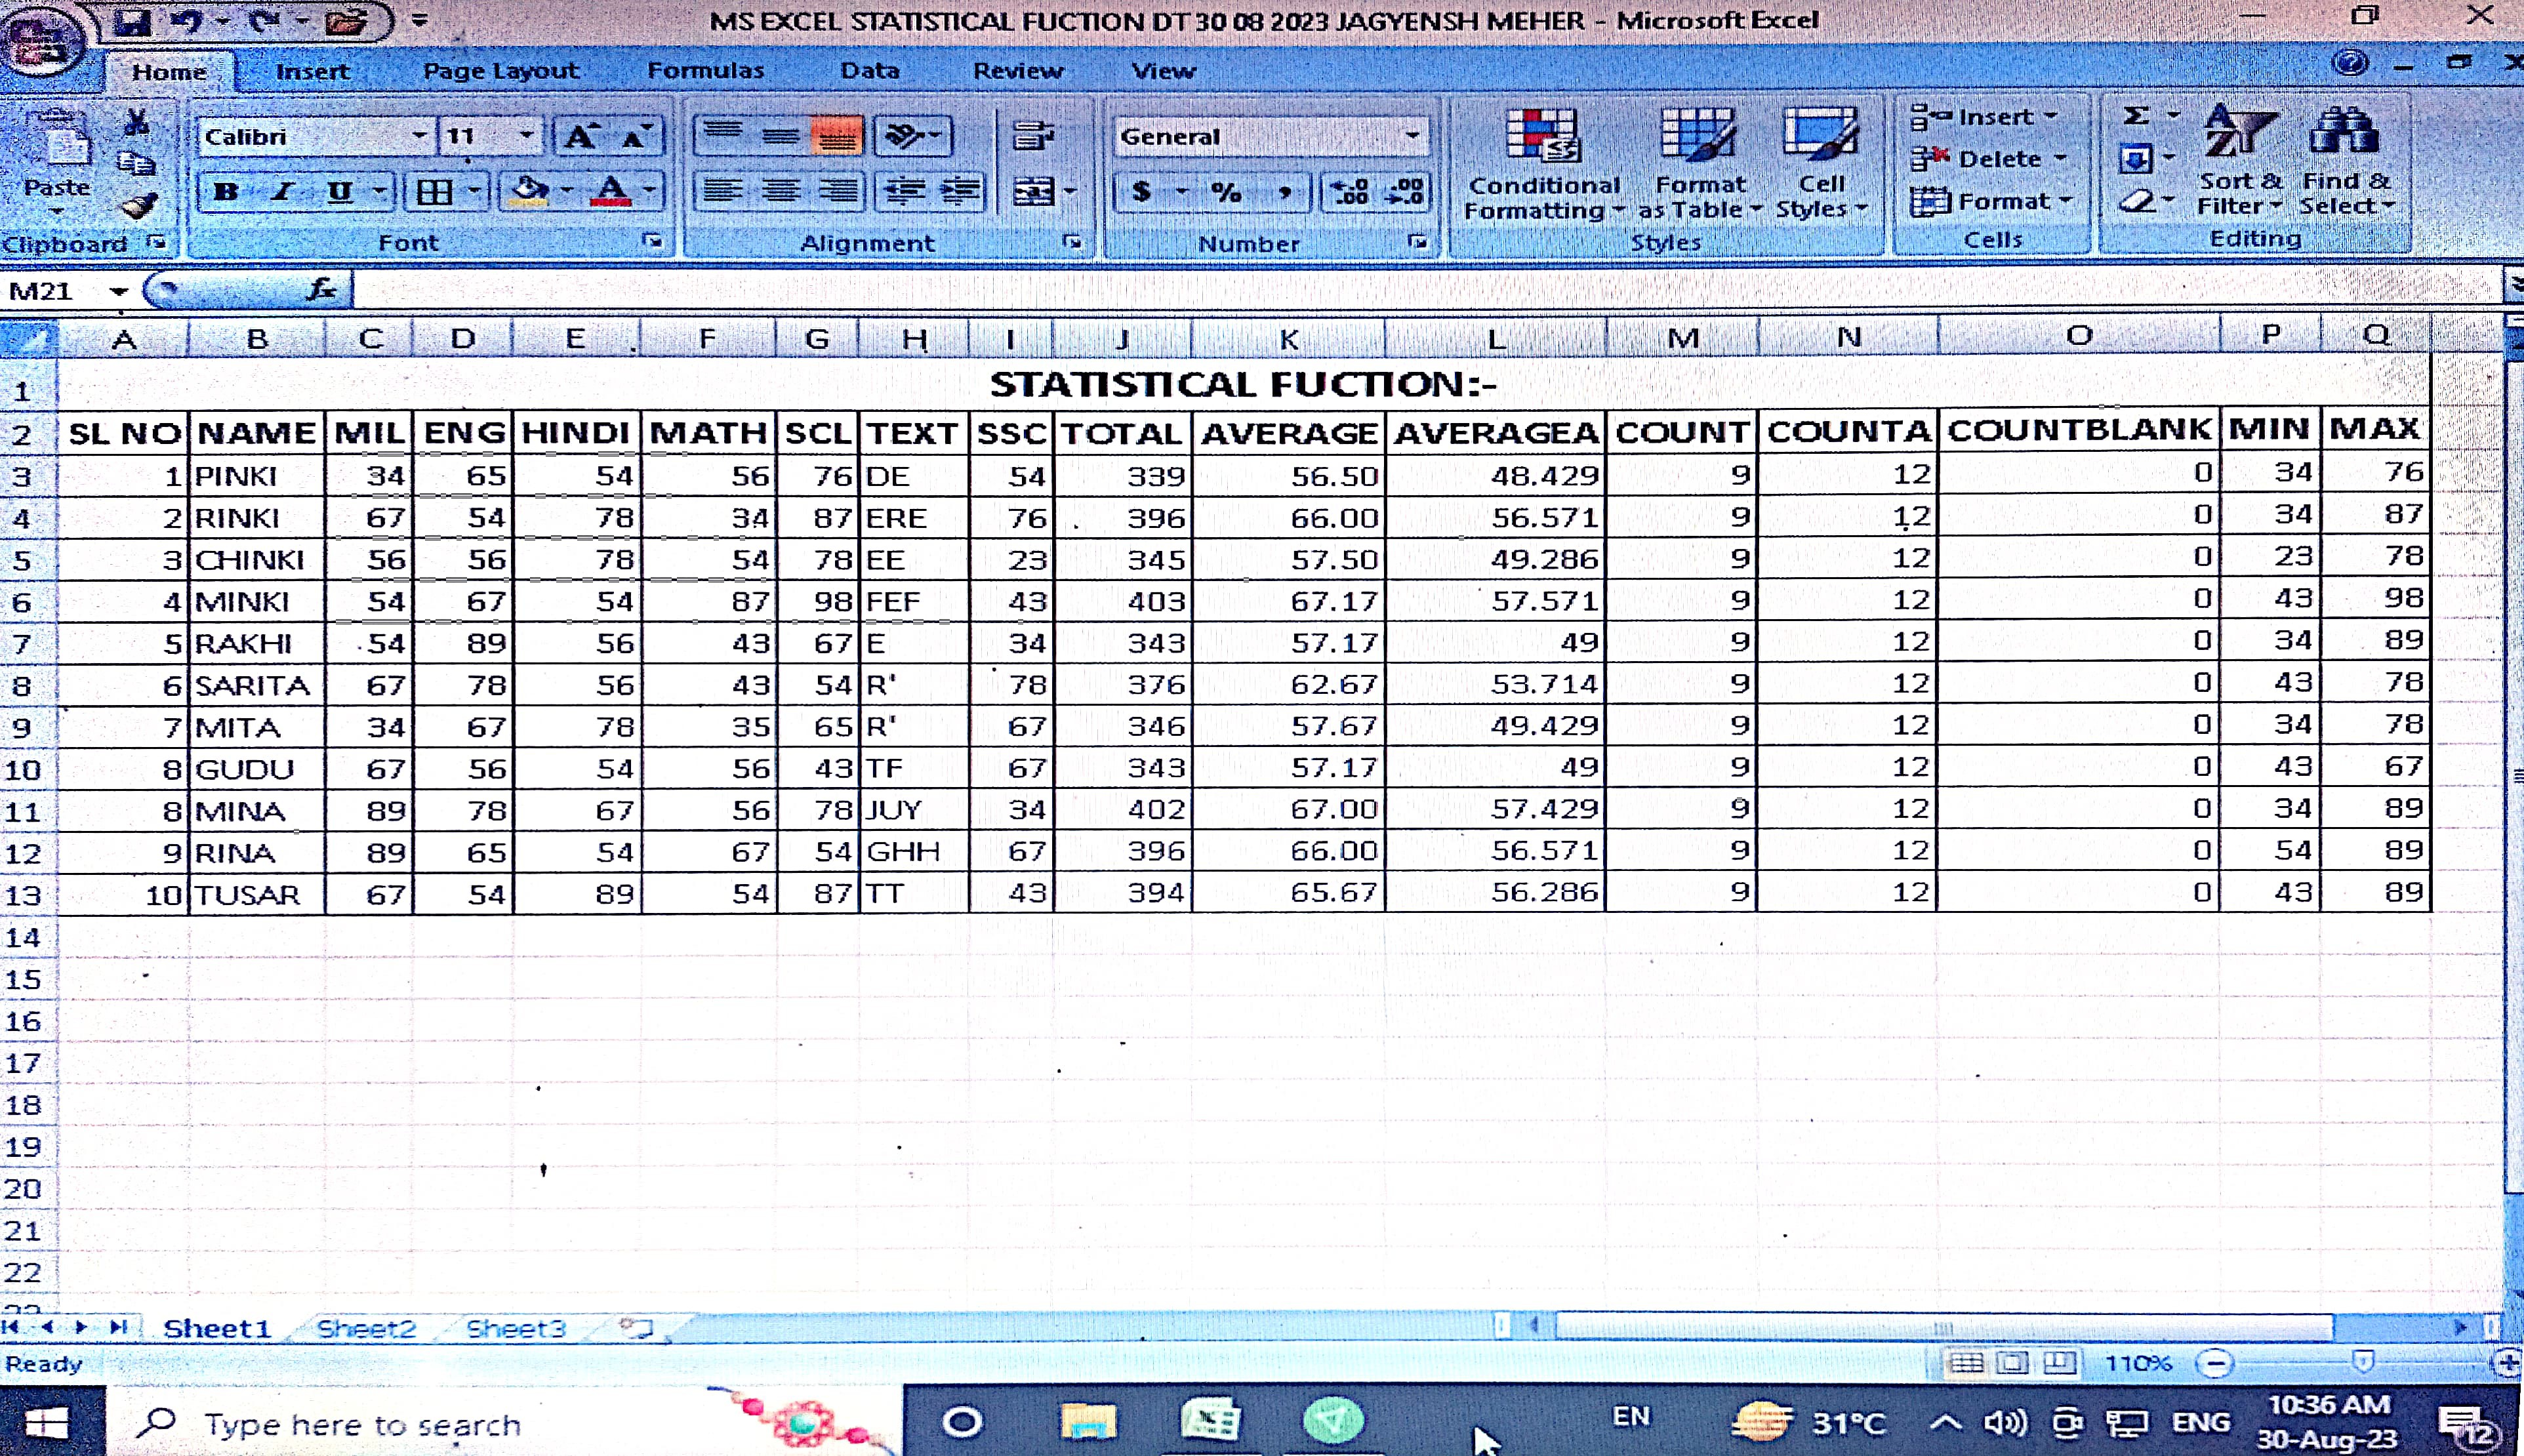Toggle Bold formatting
The image size is (2524, 1456).
pos(227,191)
